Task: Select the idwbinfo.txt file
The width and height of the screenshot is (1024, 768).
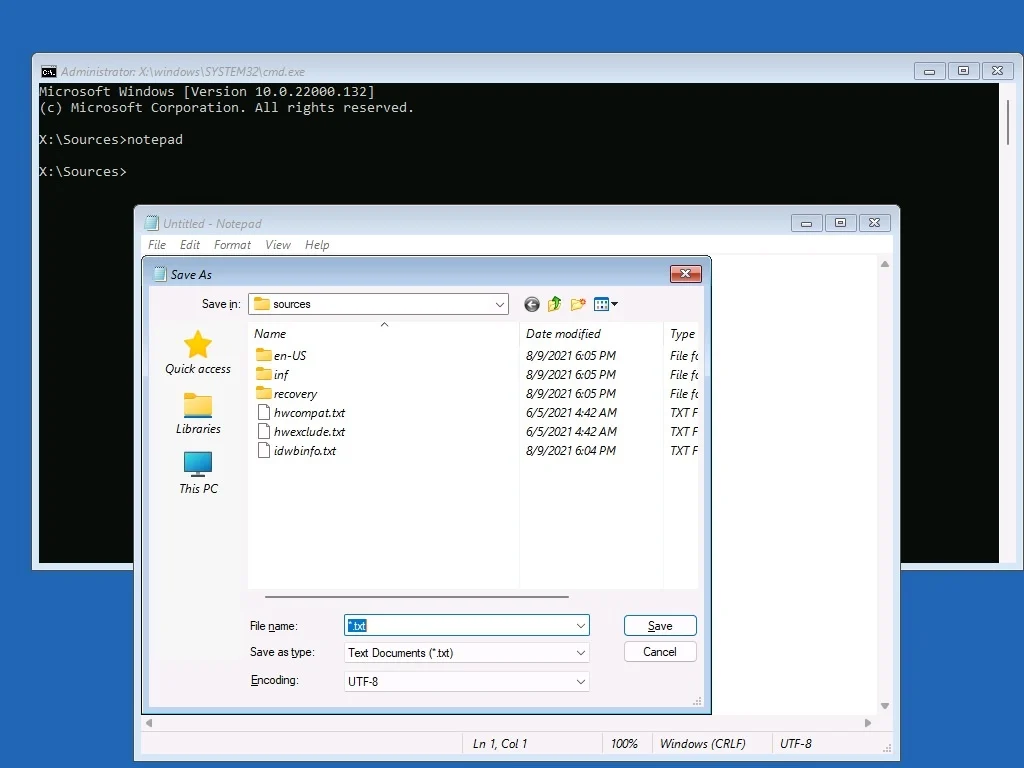Action: [x=296, y=451]
